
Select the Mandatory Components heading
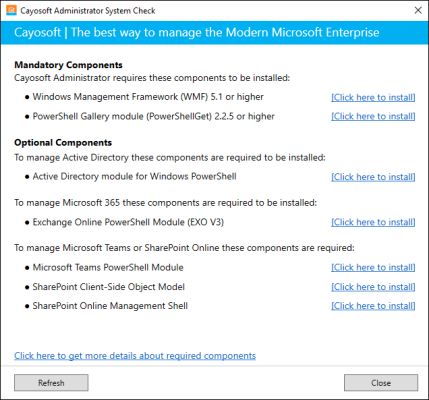[x=68, y=65]
